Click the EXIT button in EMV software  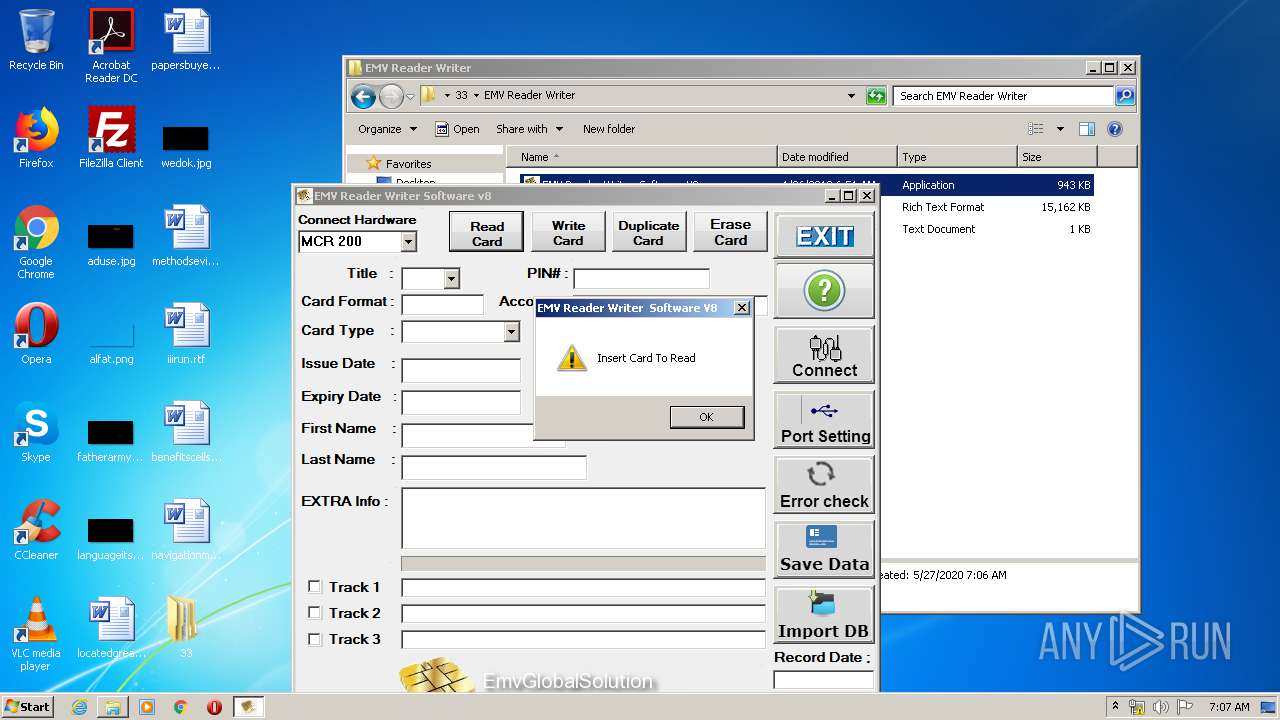coord(824,236)
